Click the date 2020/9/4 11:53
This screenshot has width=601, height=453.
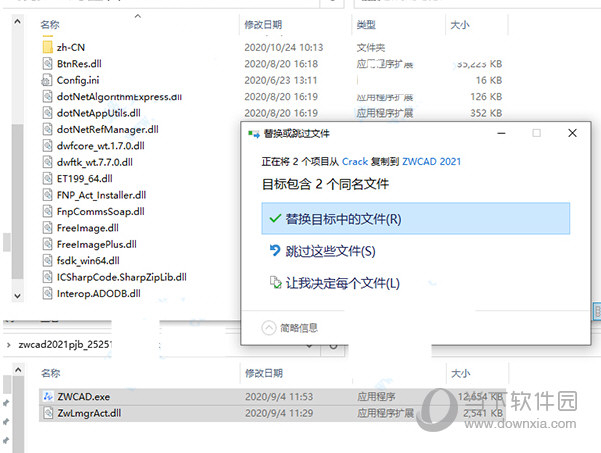[x=279, y=397]
